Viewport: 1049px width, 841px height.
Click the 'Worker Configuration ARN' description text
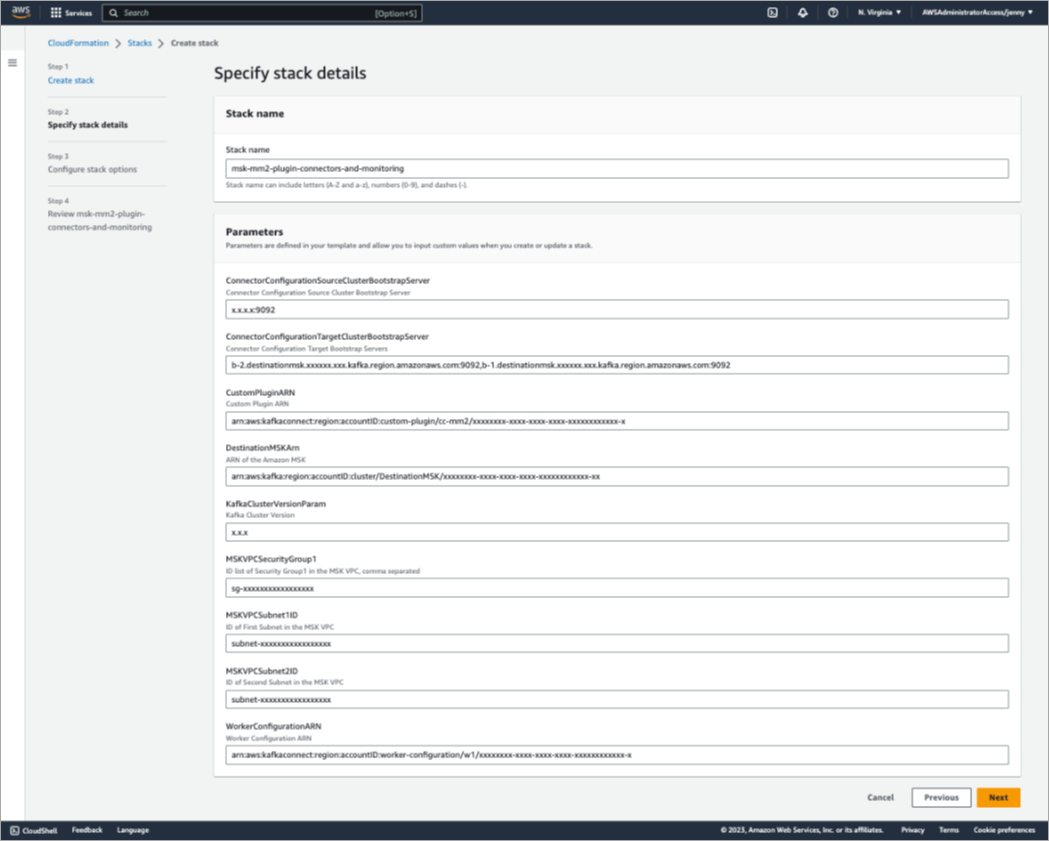(x=268, y=738)
